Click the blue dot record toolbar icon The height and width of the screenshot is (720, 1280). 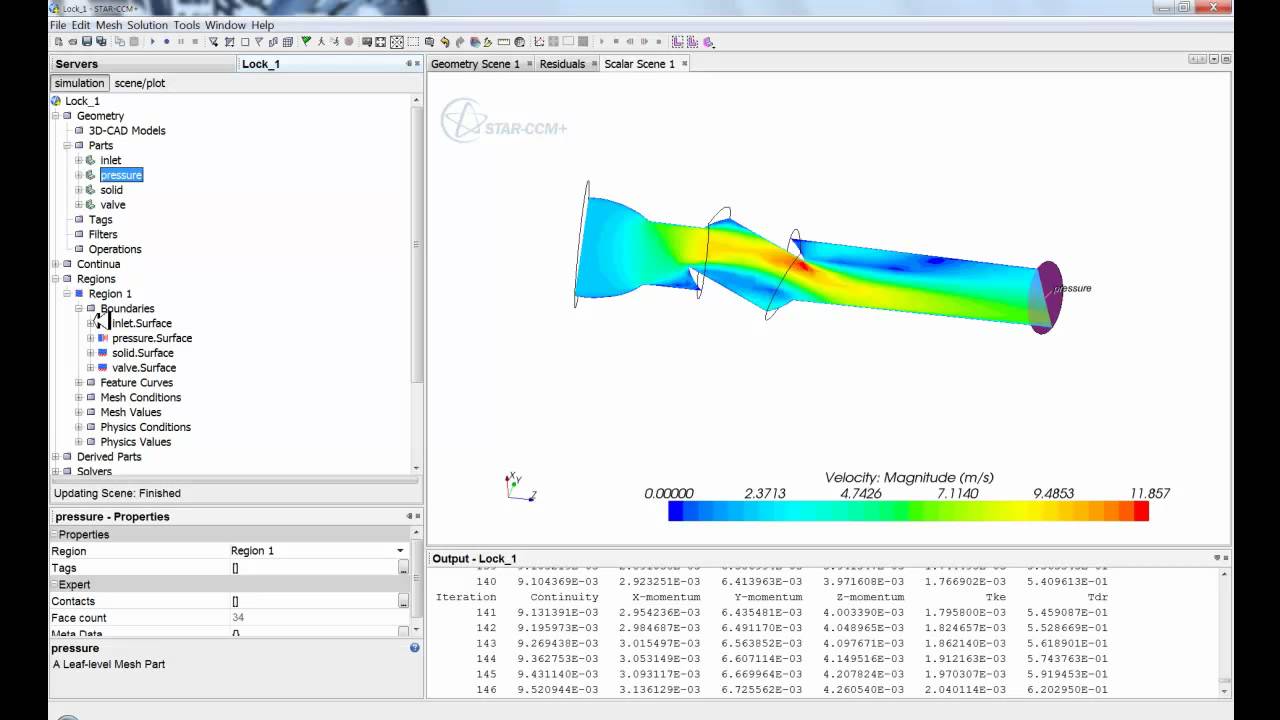[167, 42]
